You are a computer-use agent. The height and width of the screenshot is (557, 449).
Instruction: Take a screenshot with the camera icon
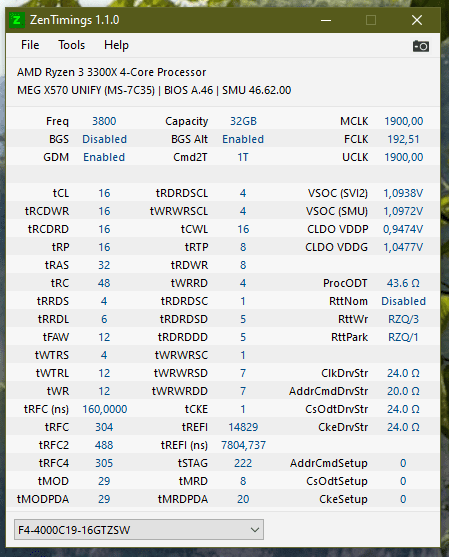tap(421, 46)
